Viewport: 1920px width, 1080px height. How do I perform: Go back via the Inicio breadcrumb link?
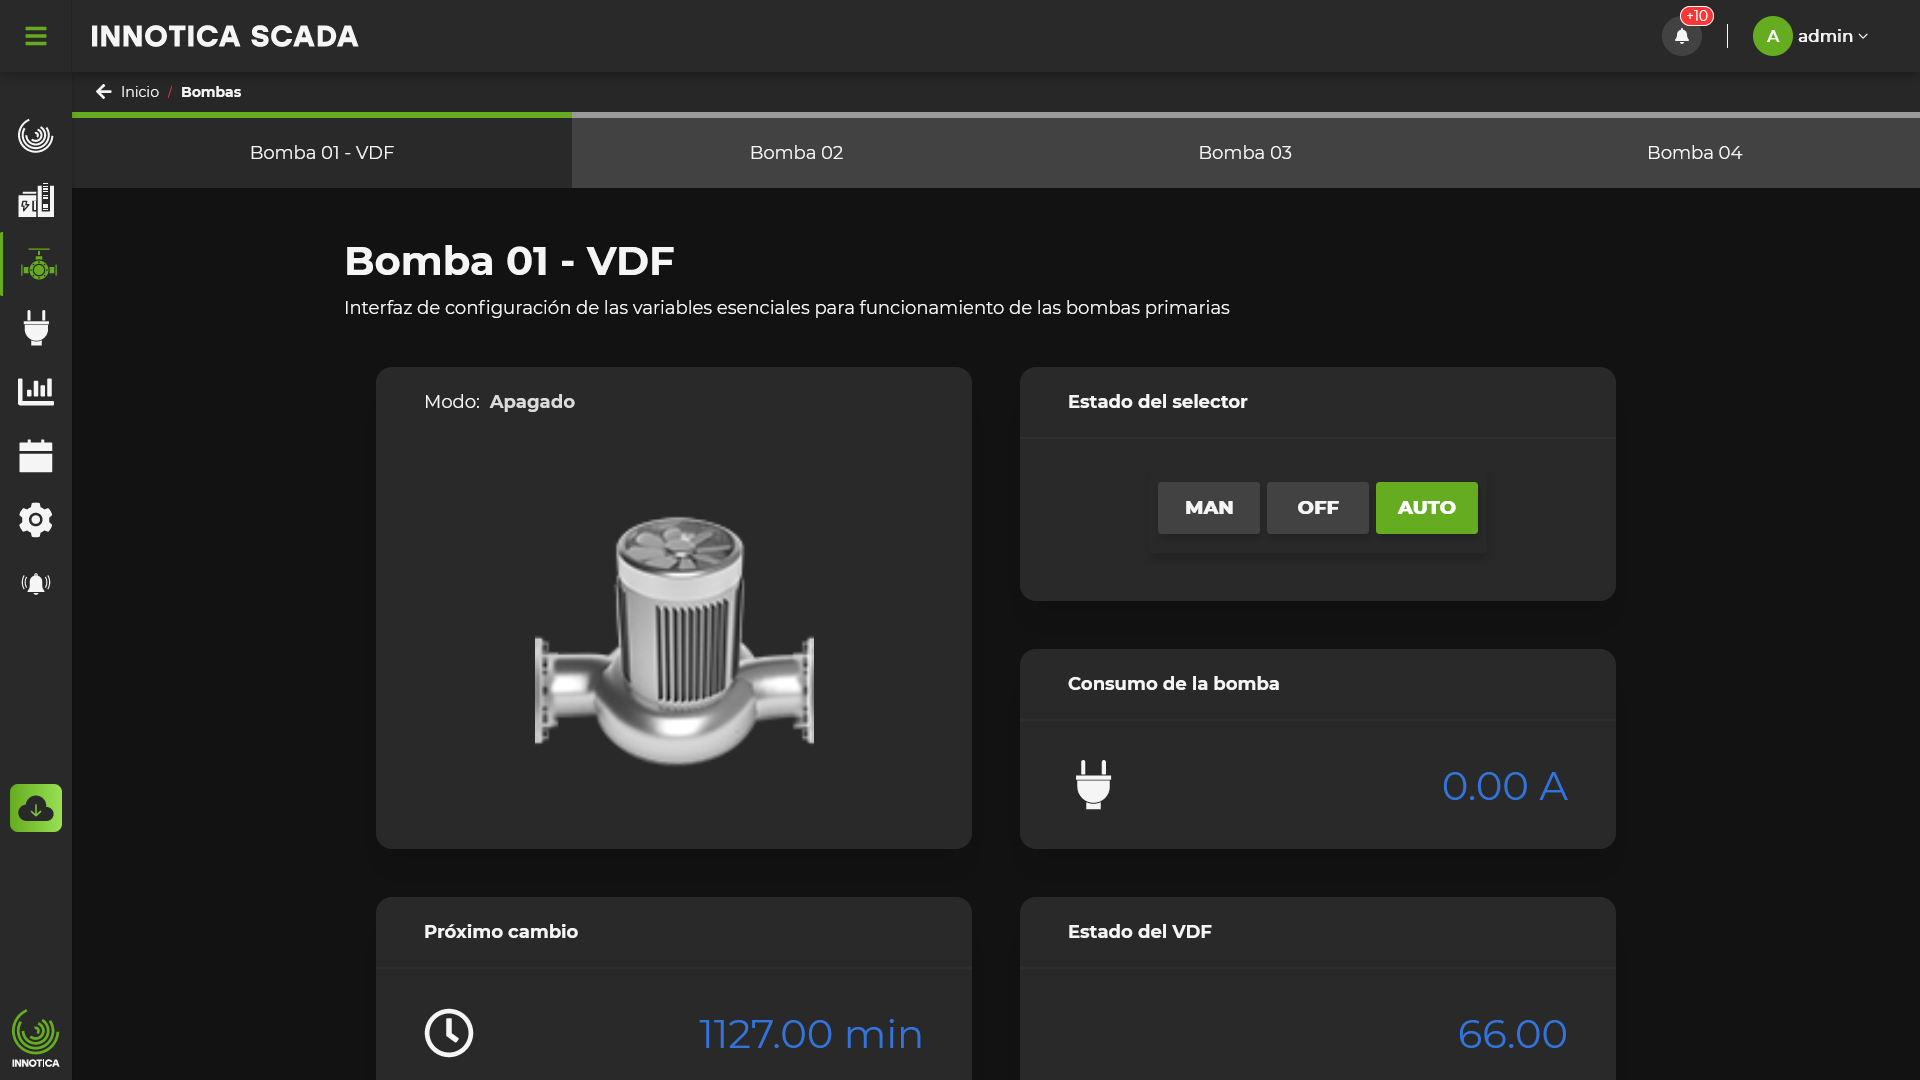point(139,92)
